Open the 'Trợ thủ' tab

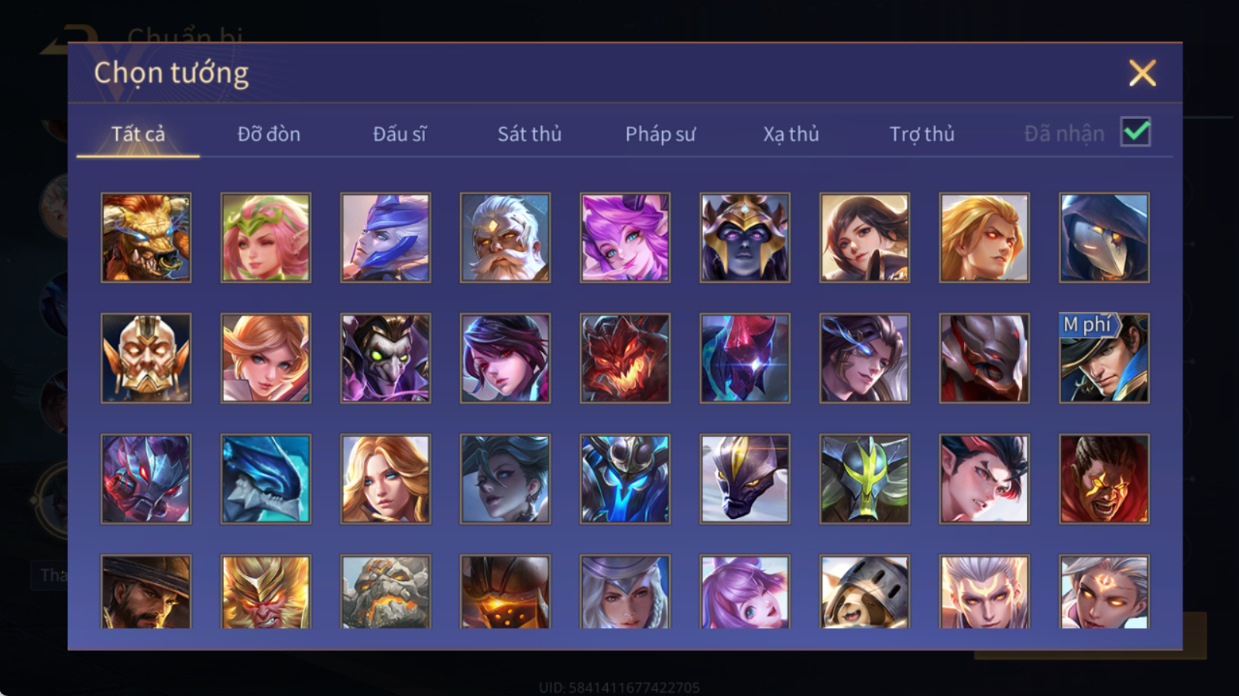[x=922, y=134]
